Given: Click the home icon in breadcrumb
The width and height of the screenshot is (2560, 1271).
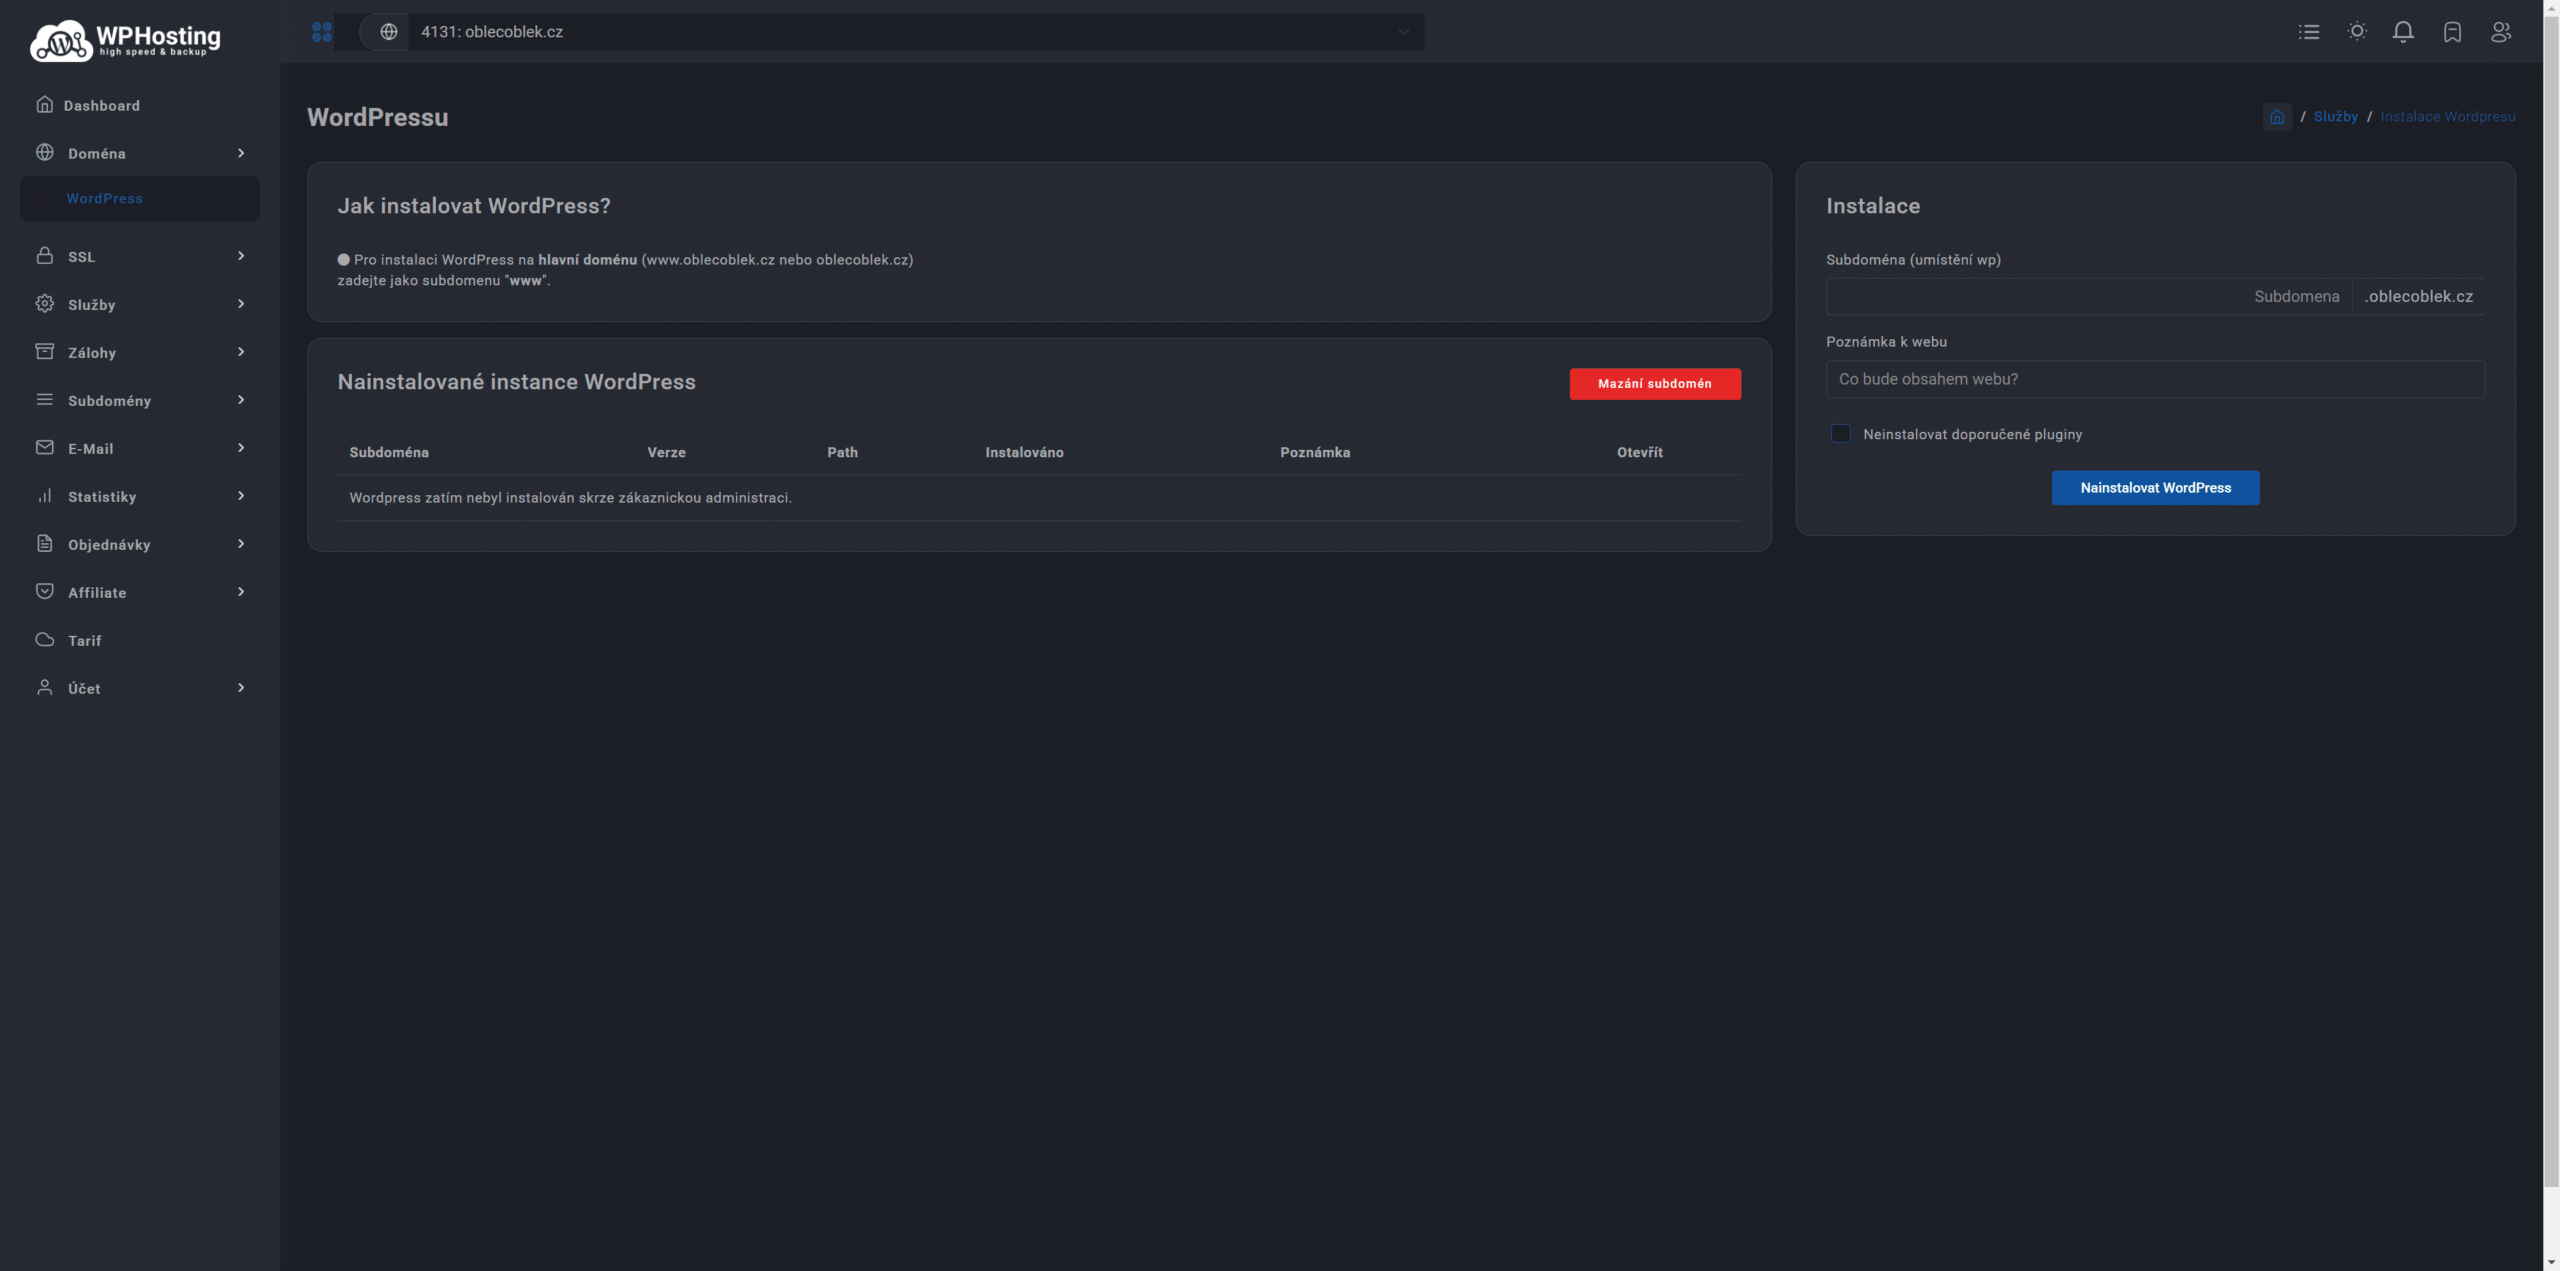Looking at the screenshot, I should pyautogui.click(x=2277, y=117).
